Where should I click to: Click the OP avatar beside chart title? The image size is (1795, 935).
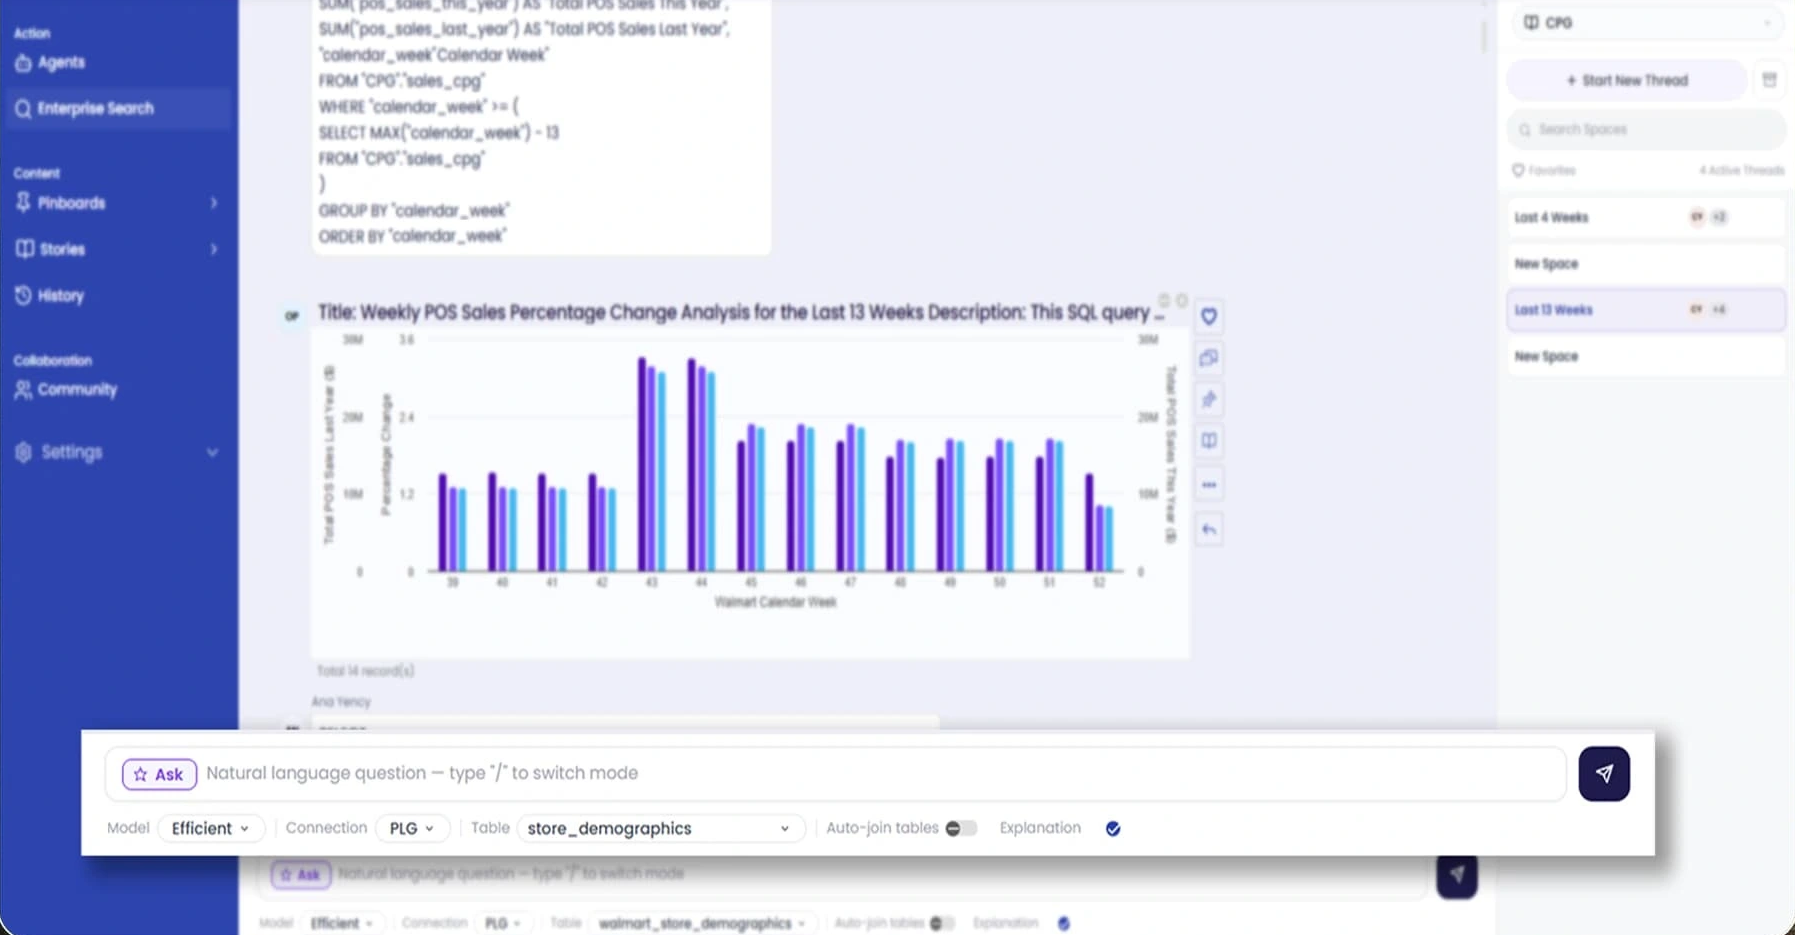[x=292, y=316]
